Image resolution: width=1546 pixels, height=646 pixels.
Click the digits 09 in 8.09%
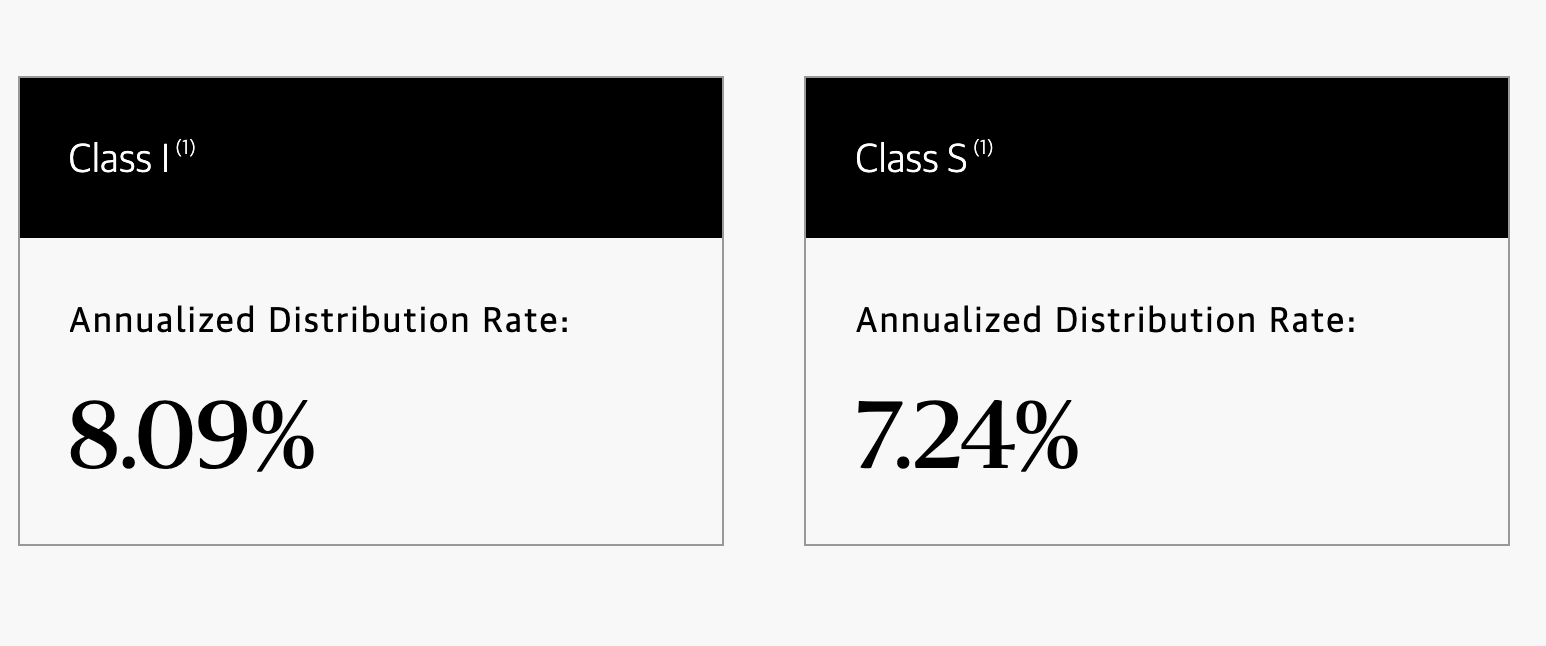193,435
